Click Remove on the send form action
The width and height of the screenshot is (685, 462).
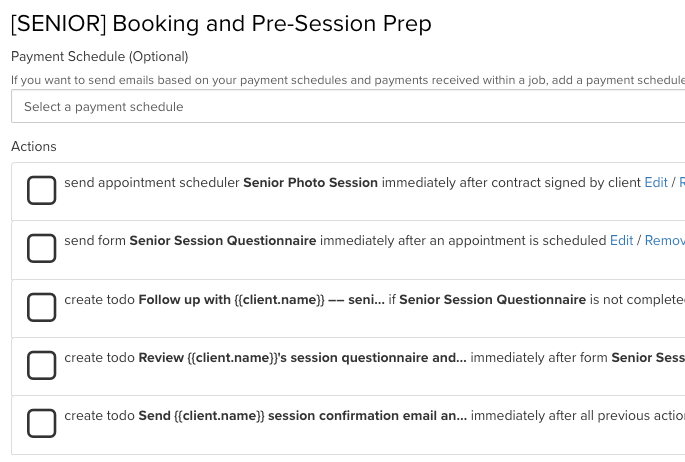[664, 241]
